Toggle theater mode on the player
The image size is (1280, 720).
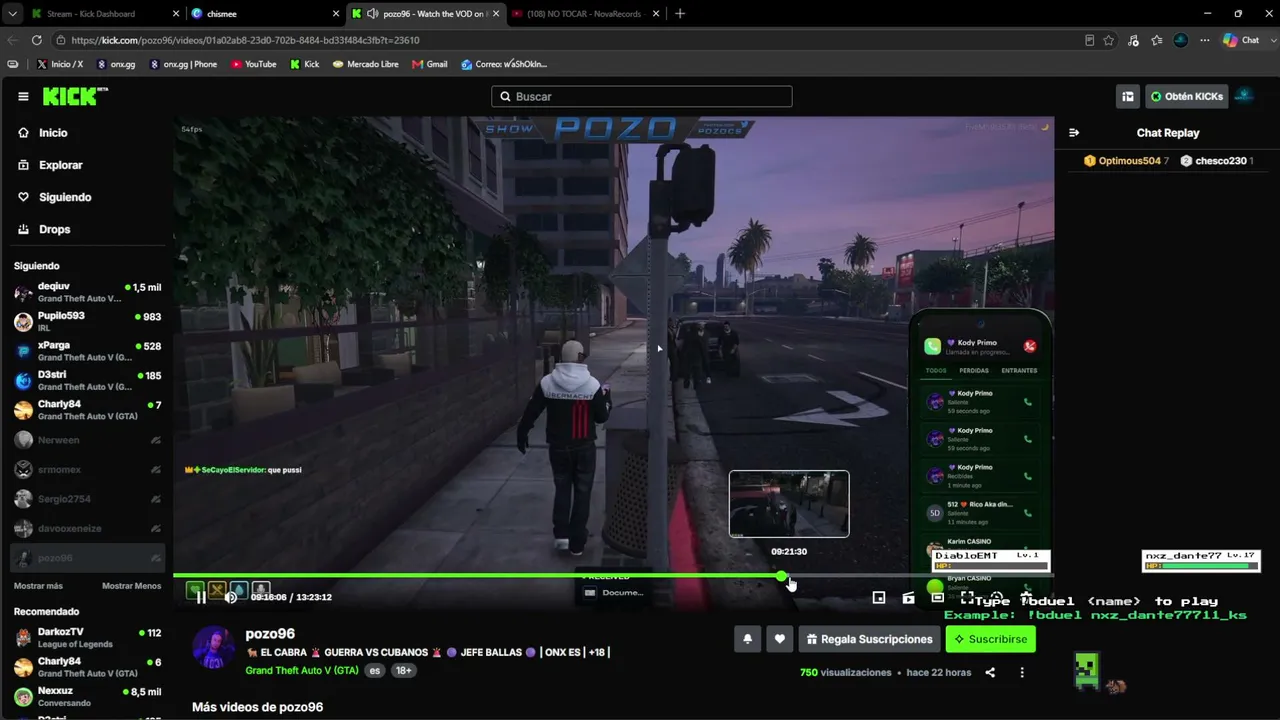pyautogui.click(x=937, y=597)
